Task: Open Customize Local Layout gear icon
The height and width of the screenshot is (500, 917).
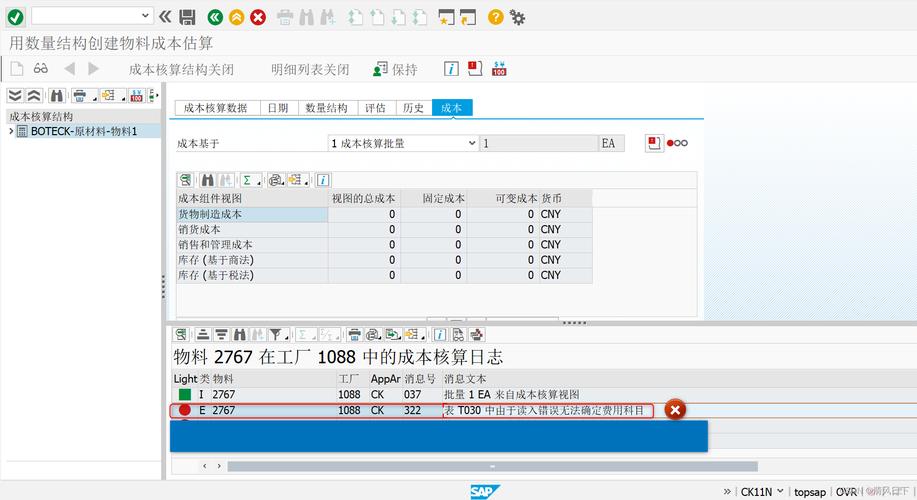Action: pyautogui.click(x=518, y=18)
